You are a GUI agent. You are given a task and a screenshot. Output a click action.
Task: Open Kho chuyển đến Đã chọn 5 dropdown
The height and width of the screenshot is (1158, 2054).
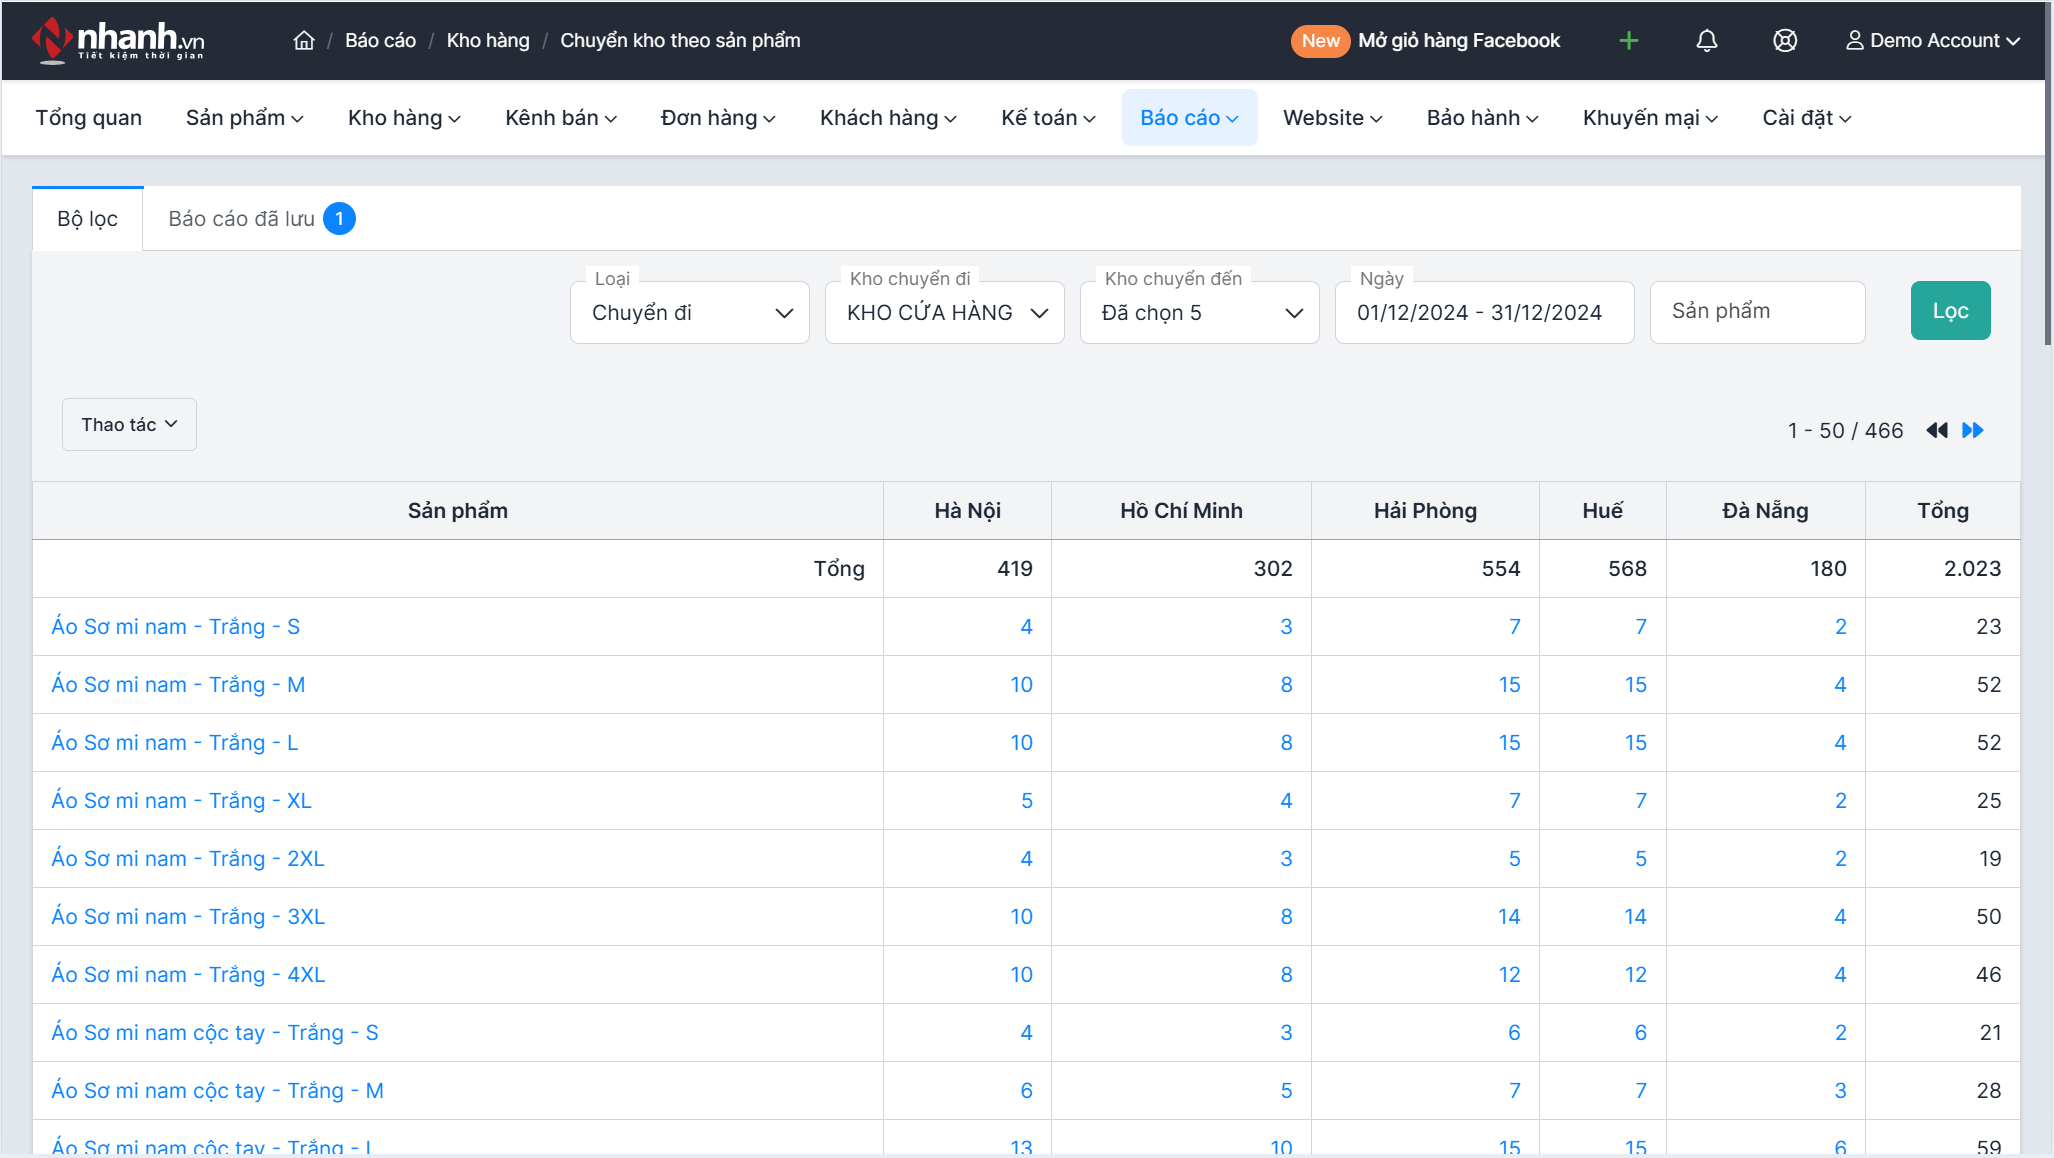point(1200,313)
